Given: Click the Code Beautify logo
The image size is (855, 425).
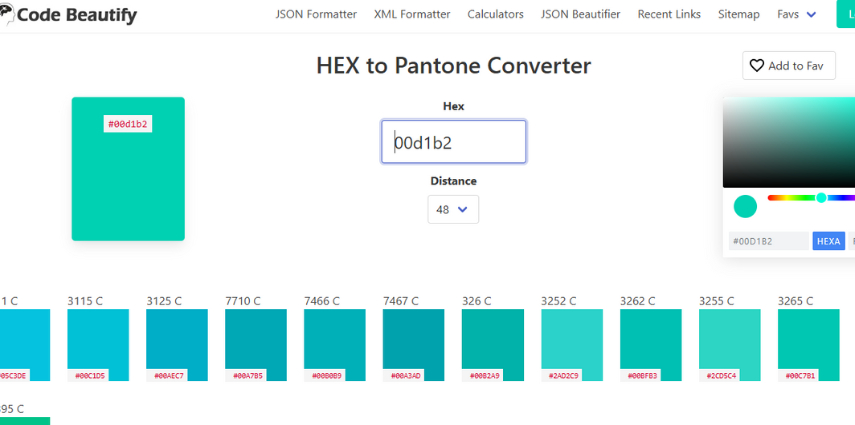Looking at the screenshot, I should [69, 15].
